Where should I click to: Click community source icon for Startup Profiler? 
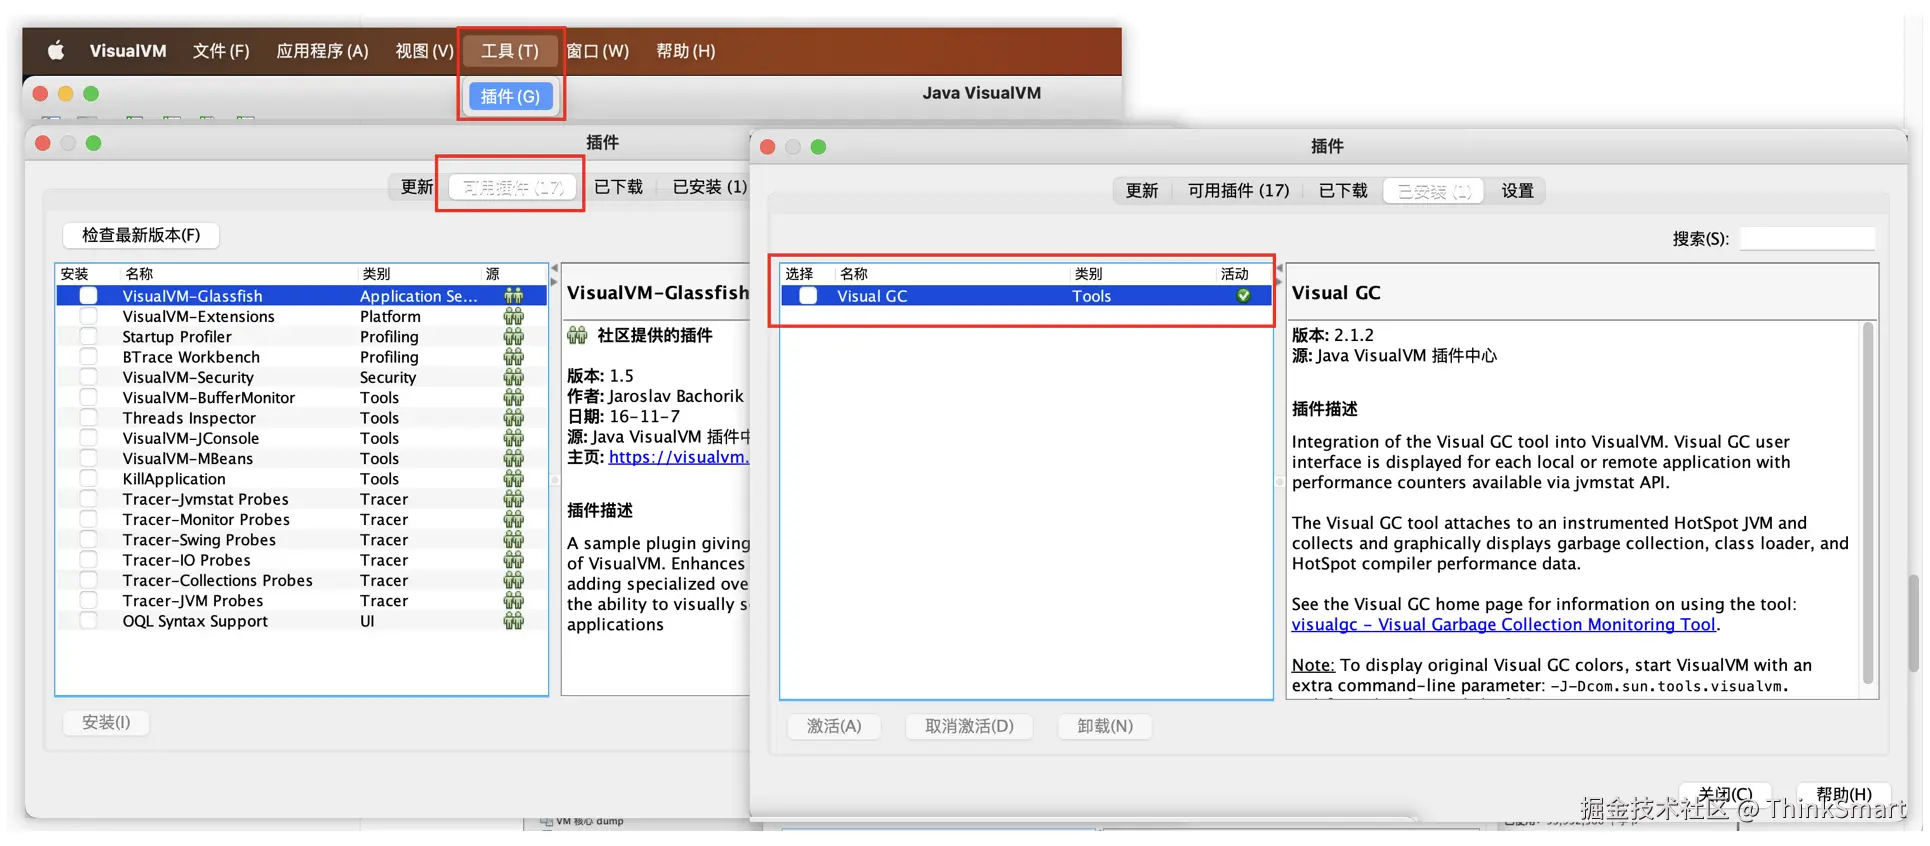(514, 337)
